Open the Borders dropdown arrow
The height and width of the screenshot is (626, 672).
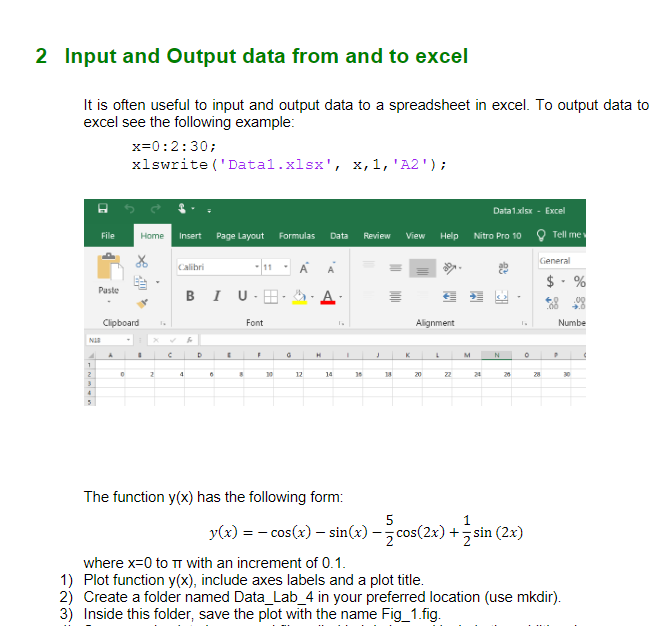click(x=283, y=297)
